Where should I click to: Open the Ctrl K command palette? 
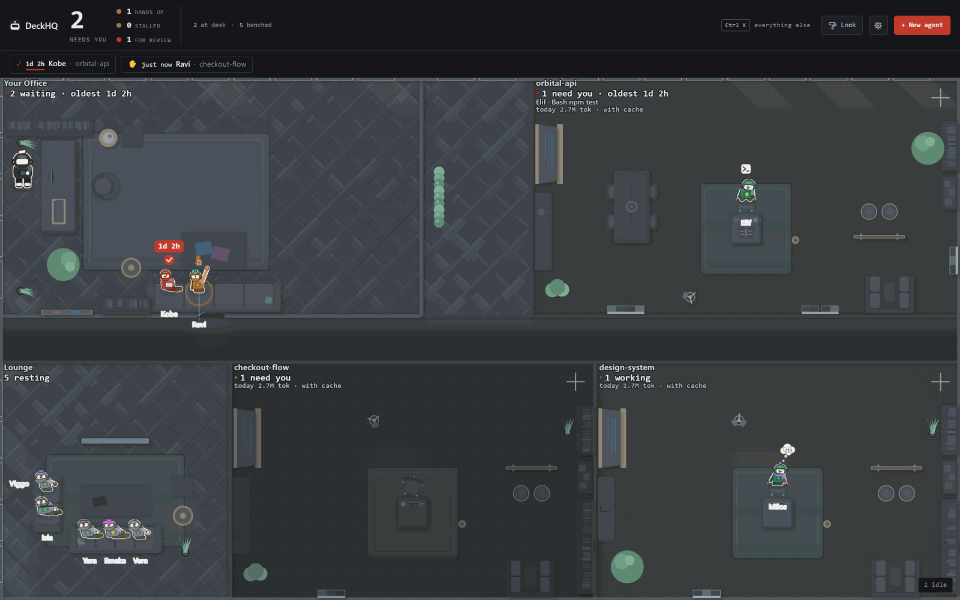tap(735, 25)
